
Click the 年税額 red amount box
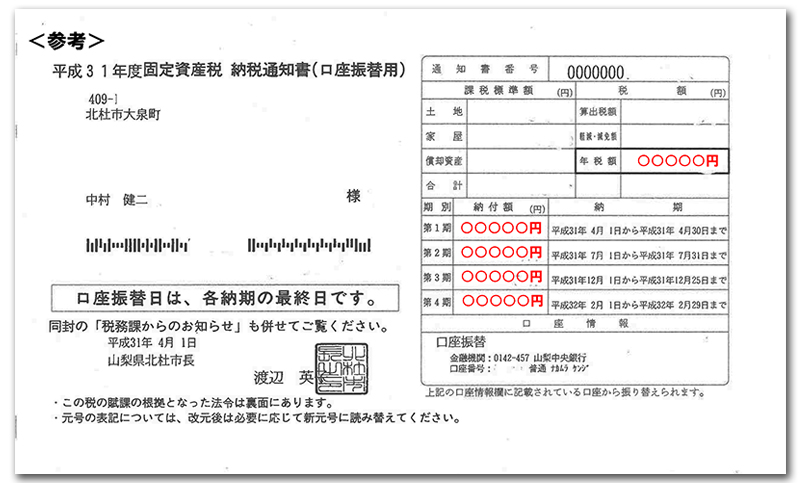pos(677,160)
